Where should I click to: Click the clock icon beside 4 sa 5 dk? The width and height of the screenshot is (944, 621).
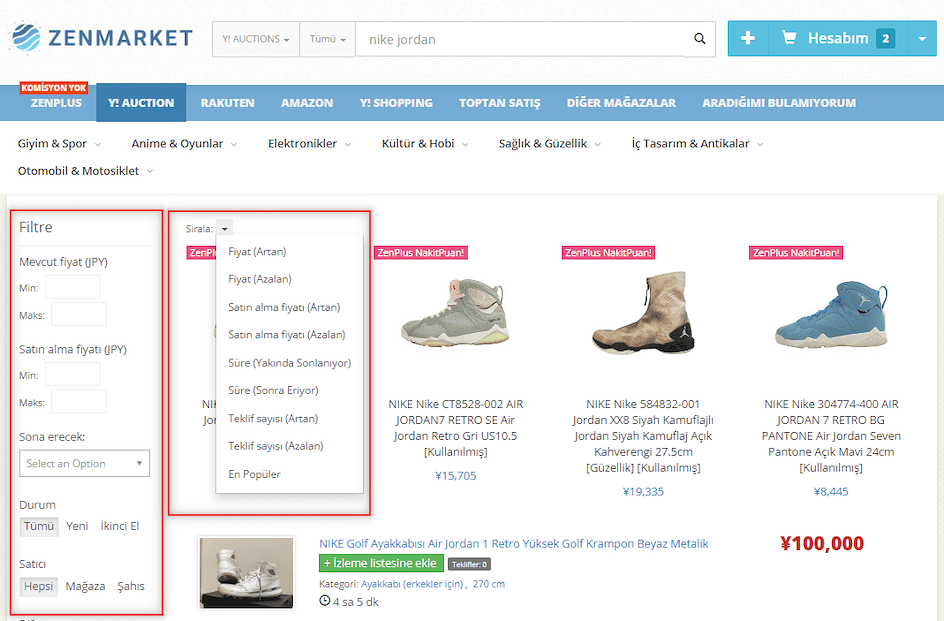(x=324, y=601)
